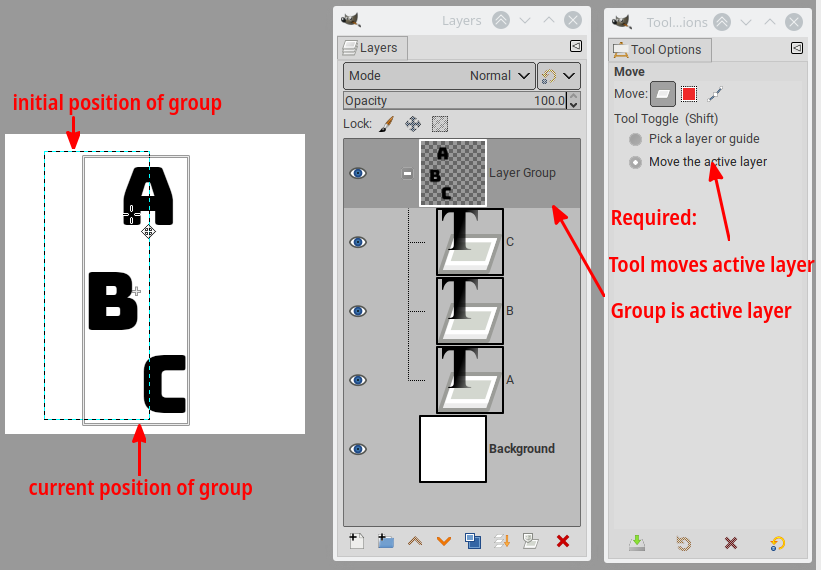This screenshot has height=570, width=821.
Task: Click the 'Background' layer name
Action: 522,449
